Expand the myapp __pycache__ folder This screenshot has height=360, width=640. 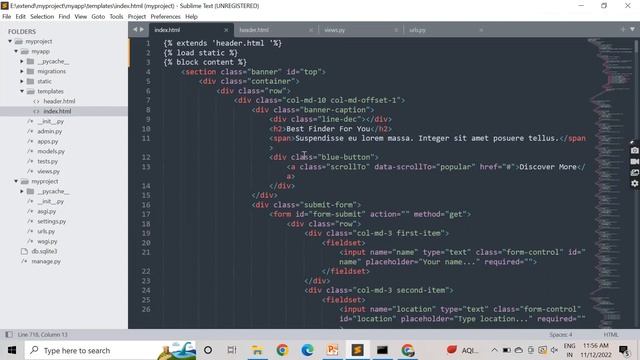point(22,61)
